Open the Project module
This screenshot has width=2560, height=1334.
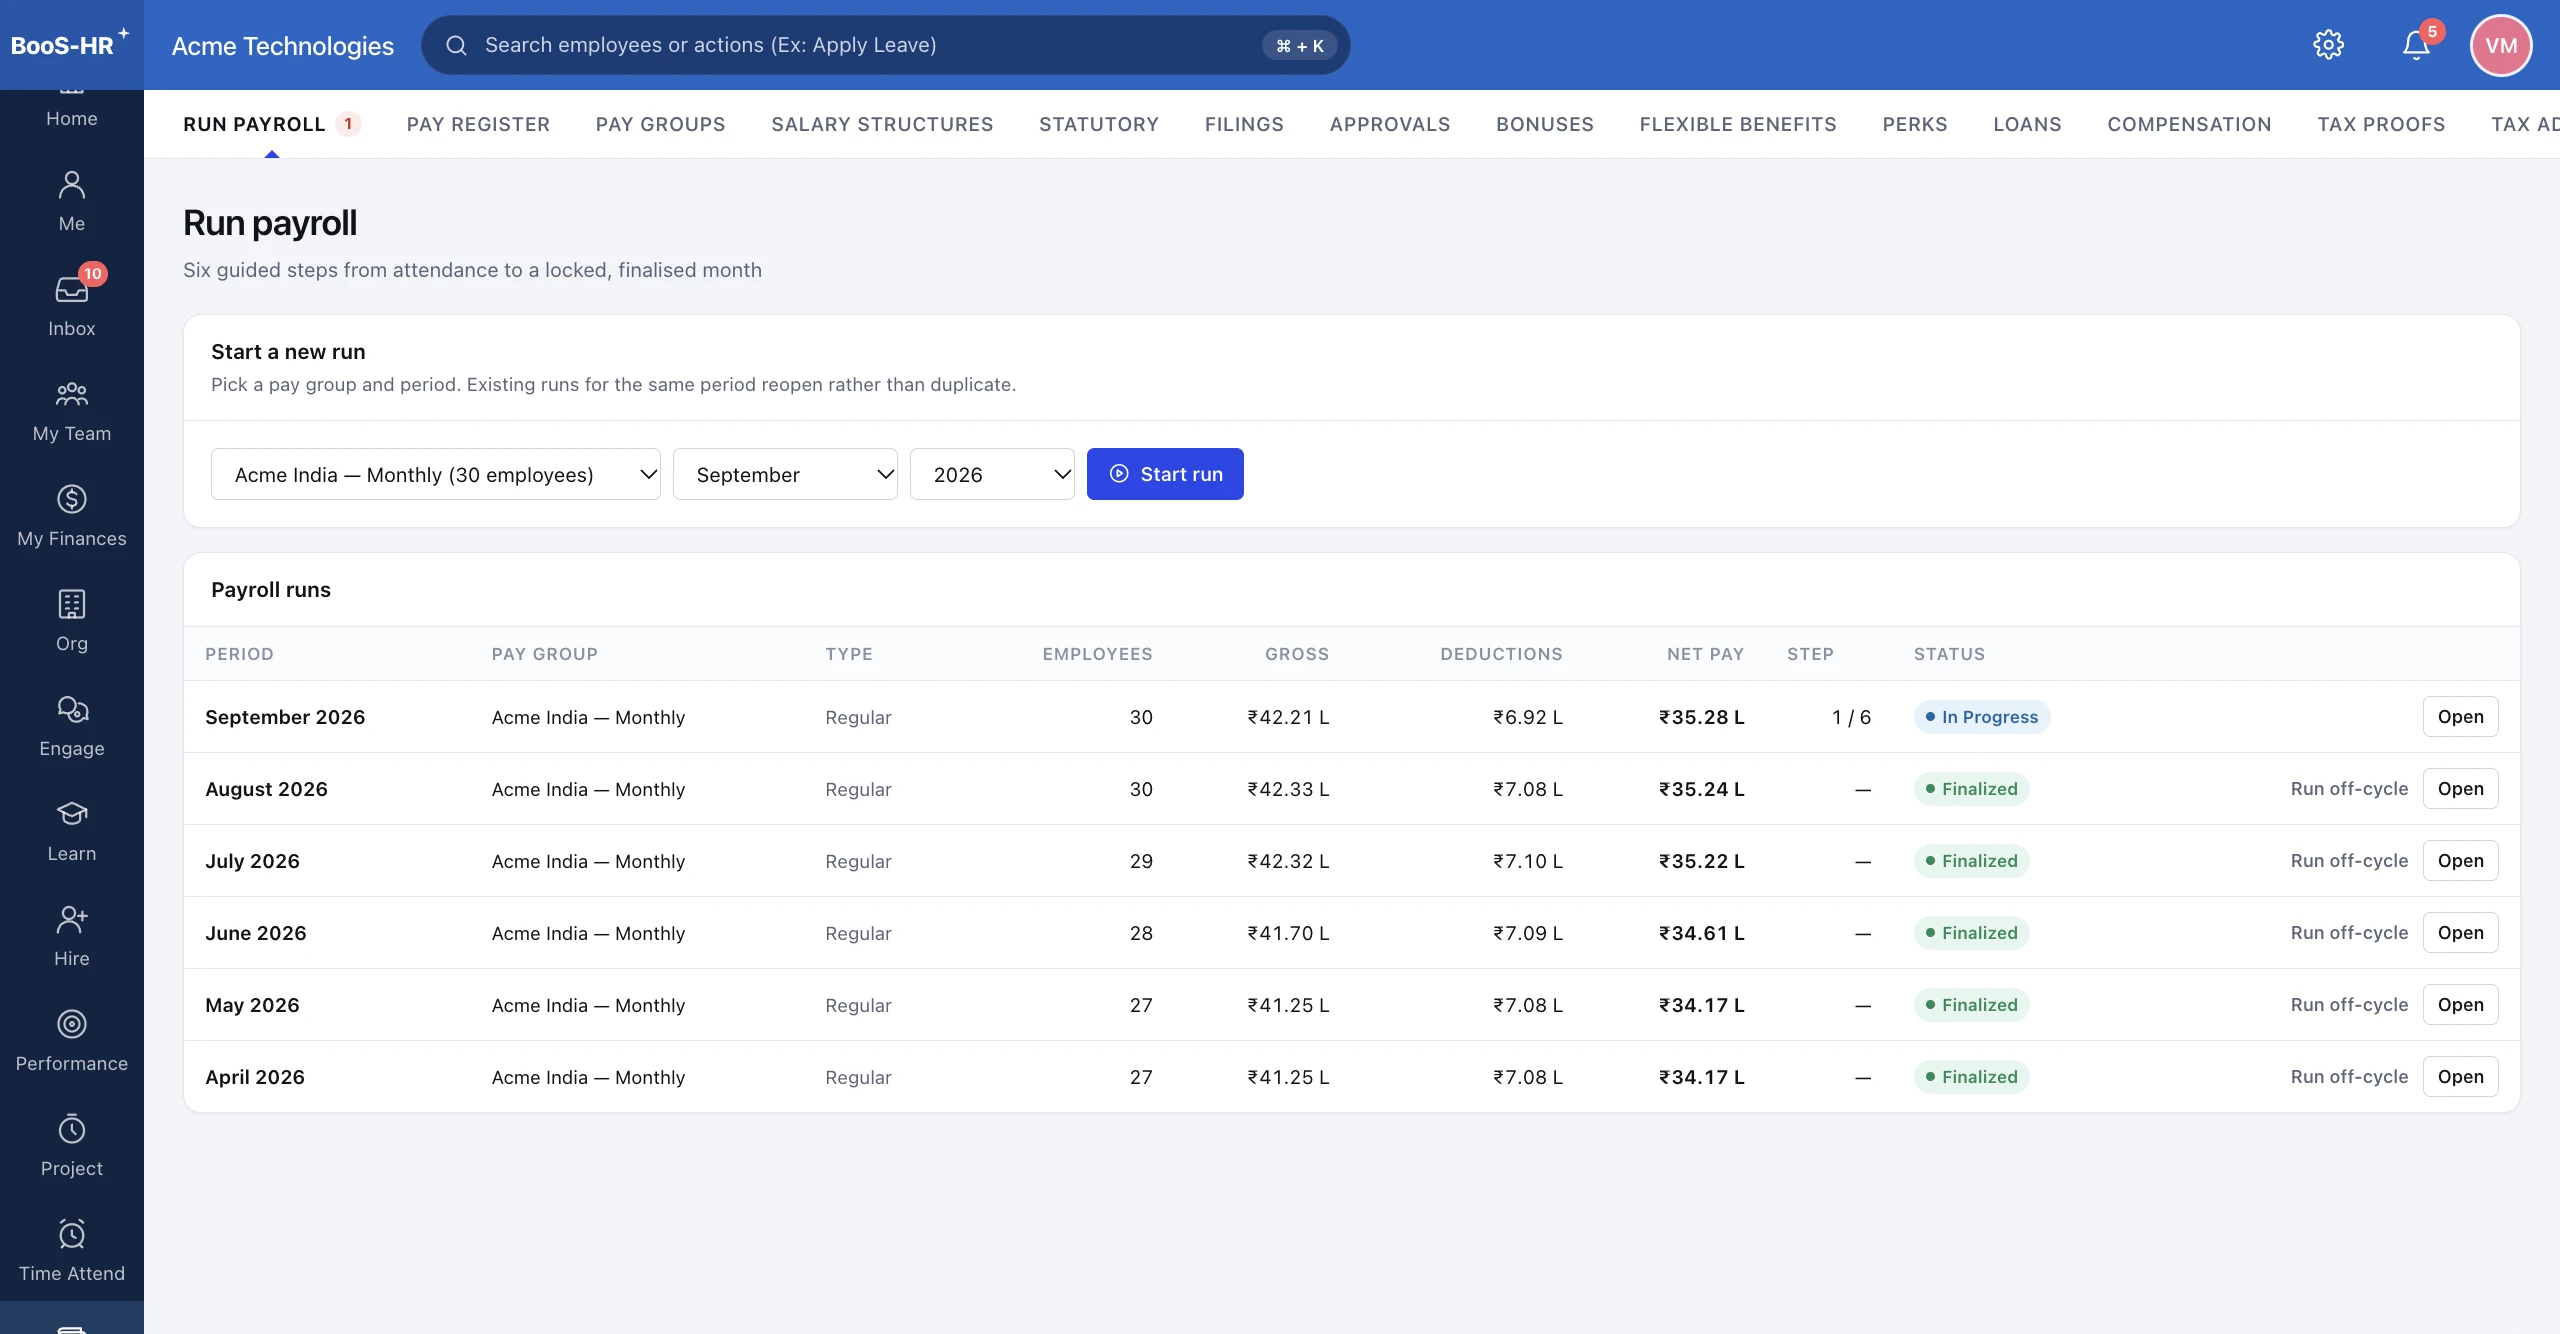coord(71,1147)
